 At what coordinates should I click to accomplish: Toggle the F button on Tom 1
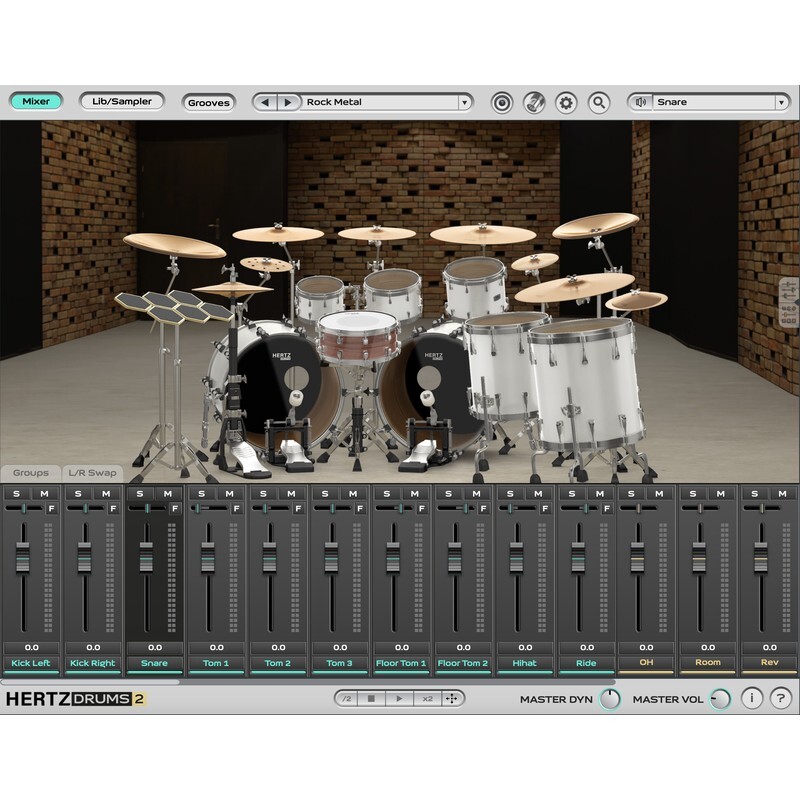pyautogui.click(x=236, y=508)
